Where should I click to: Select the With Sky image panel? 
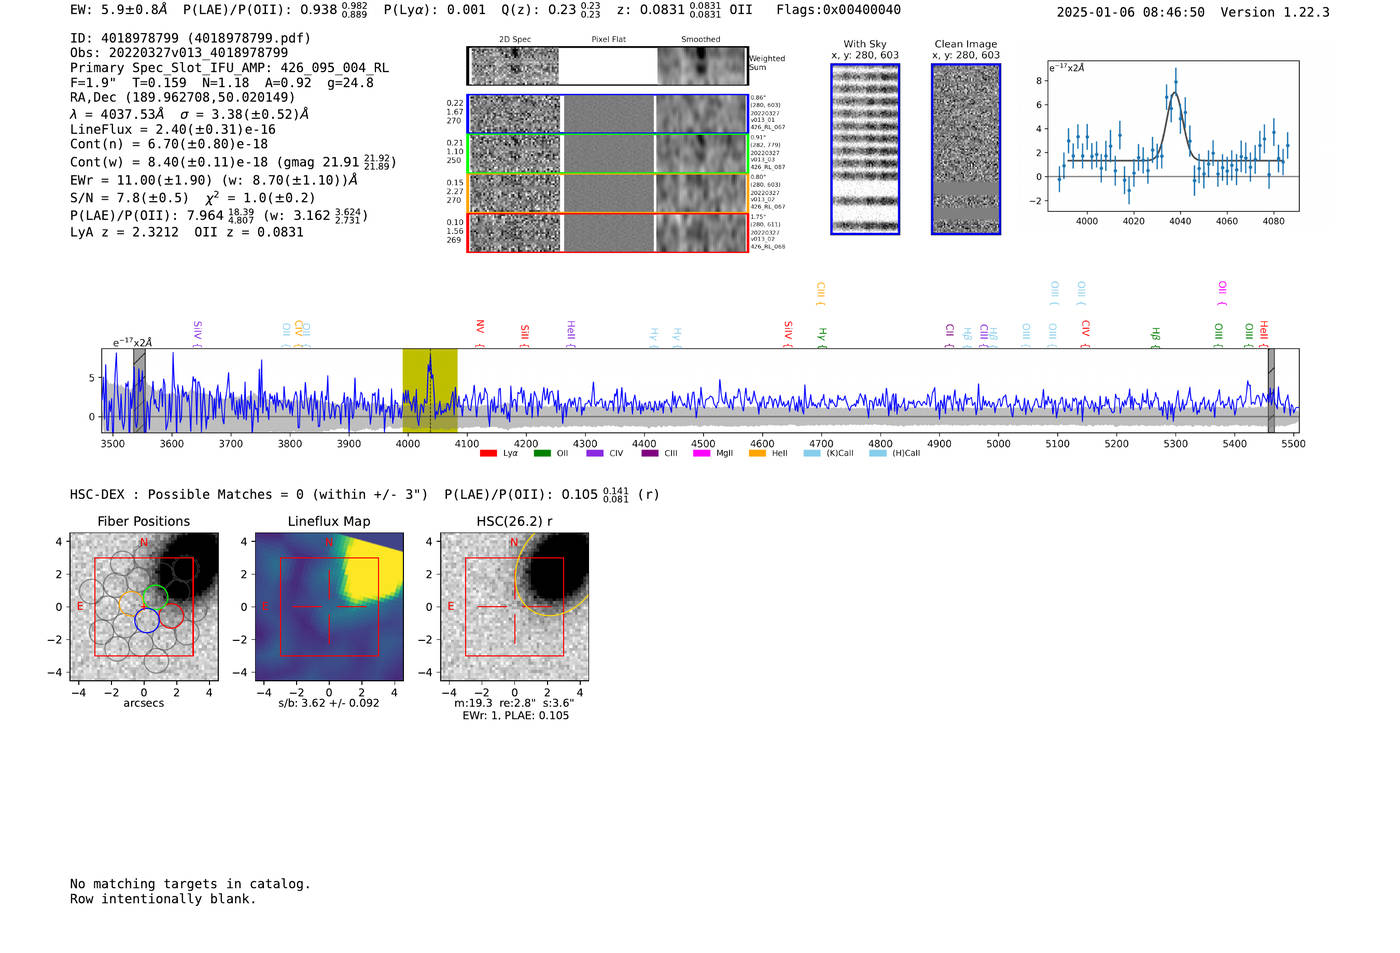pyautogui.click(x=865, y=149)
